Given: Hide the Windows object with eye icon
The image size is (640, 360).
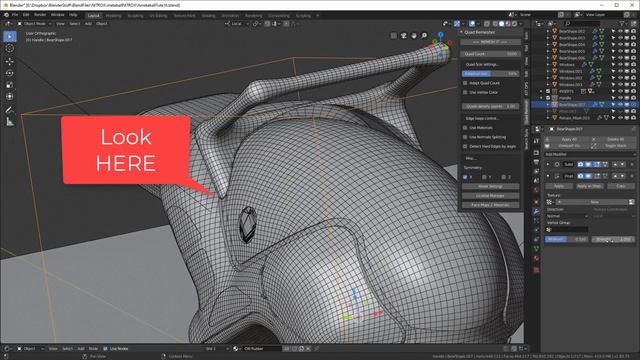Looking at the screenshot, I should [620, 64].
